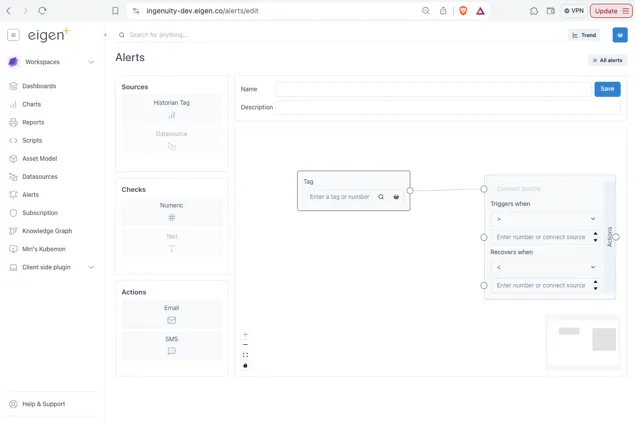Reload the page with refresh icon
635x422 pixels.
pos(42,11)
